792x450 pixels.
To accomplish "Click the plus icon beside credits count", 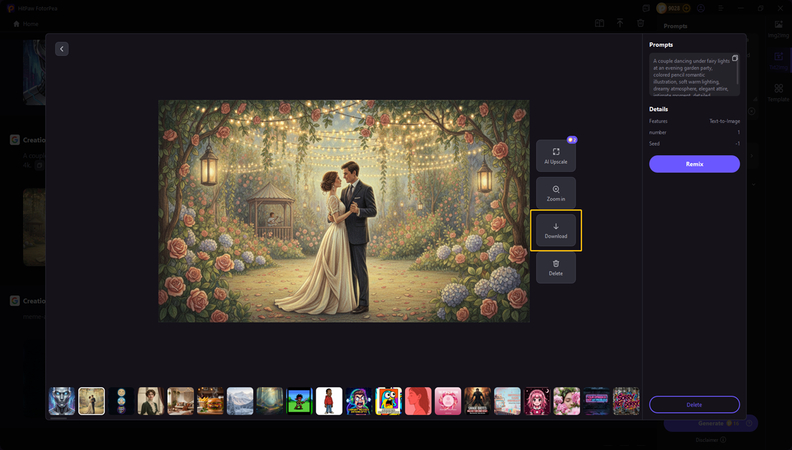I will pos(688,8).
